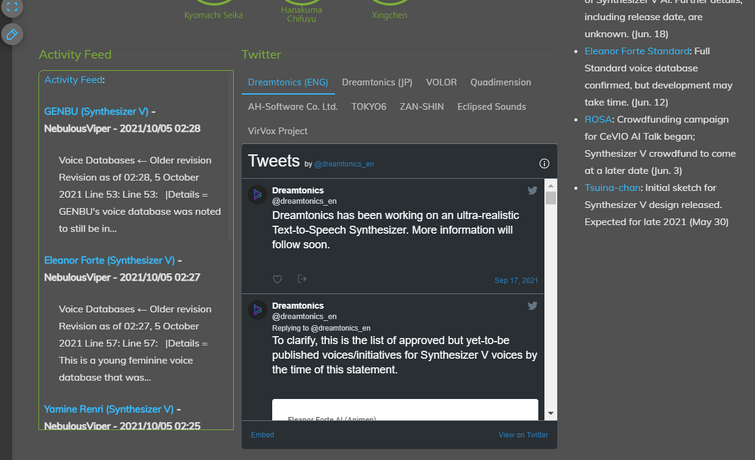The height and width of the screenshot is (460, 755).
Task: Click the embedded image card in reply tweet
Action: pos(405,409)
